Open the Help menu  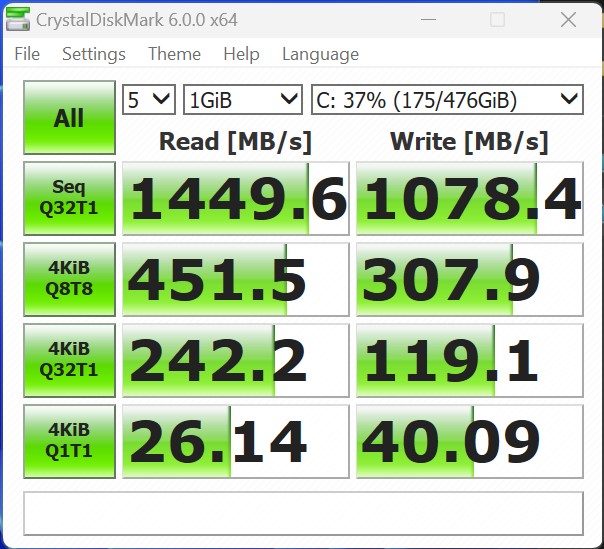tap(241, 54)
